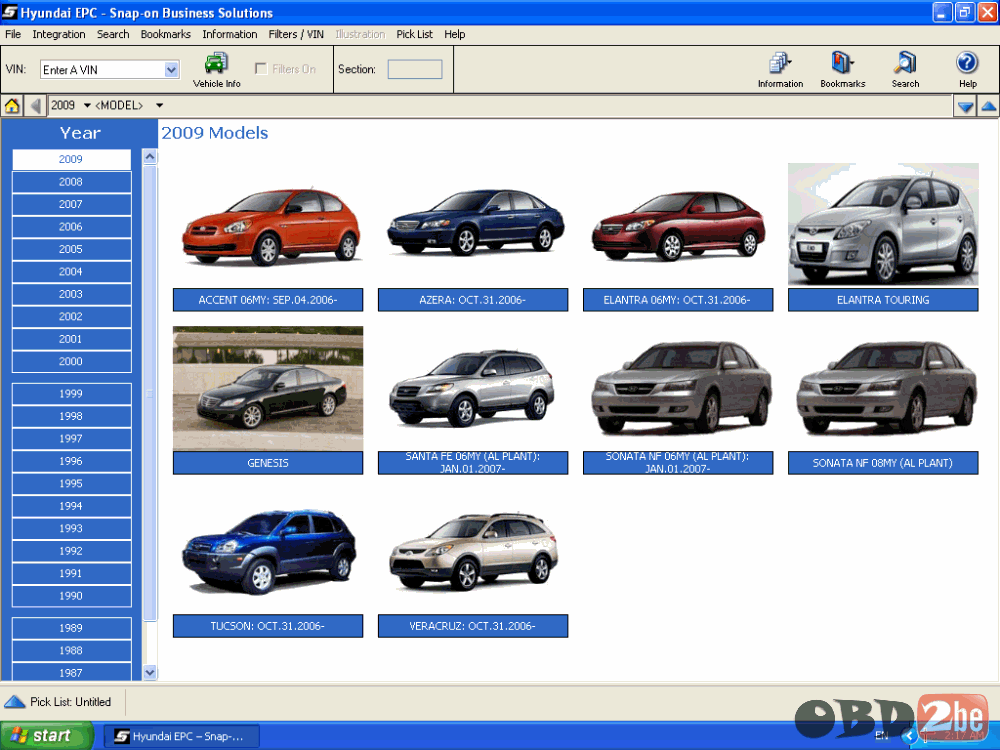Expand the <MODEL> breadcrumb dropdown
Image resolution: width=1000 pixels, height=750 pixels.
(x=159, y=105)
